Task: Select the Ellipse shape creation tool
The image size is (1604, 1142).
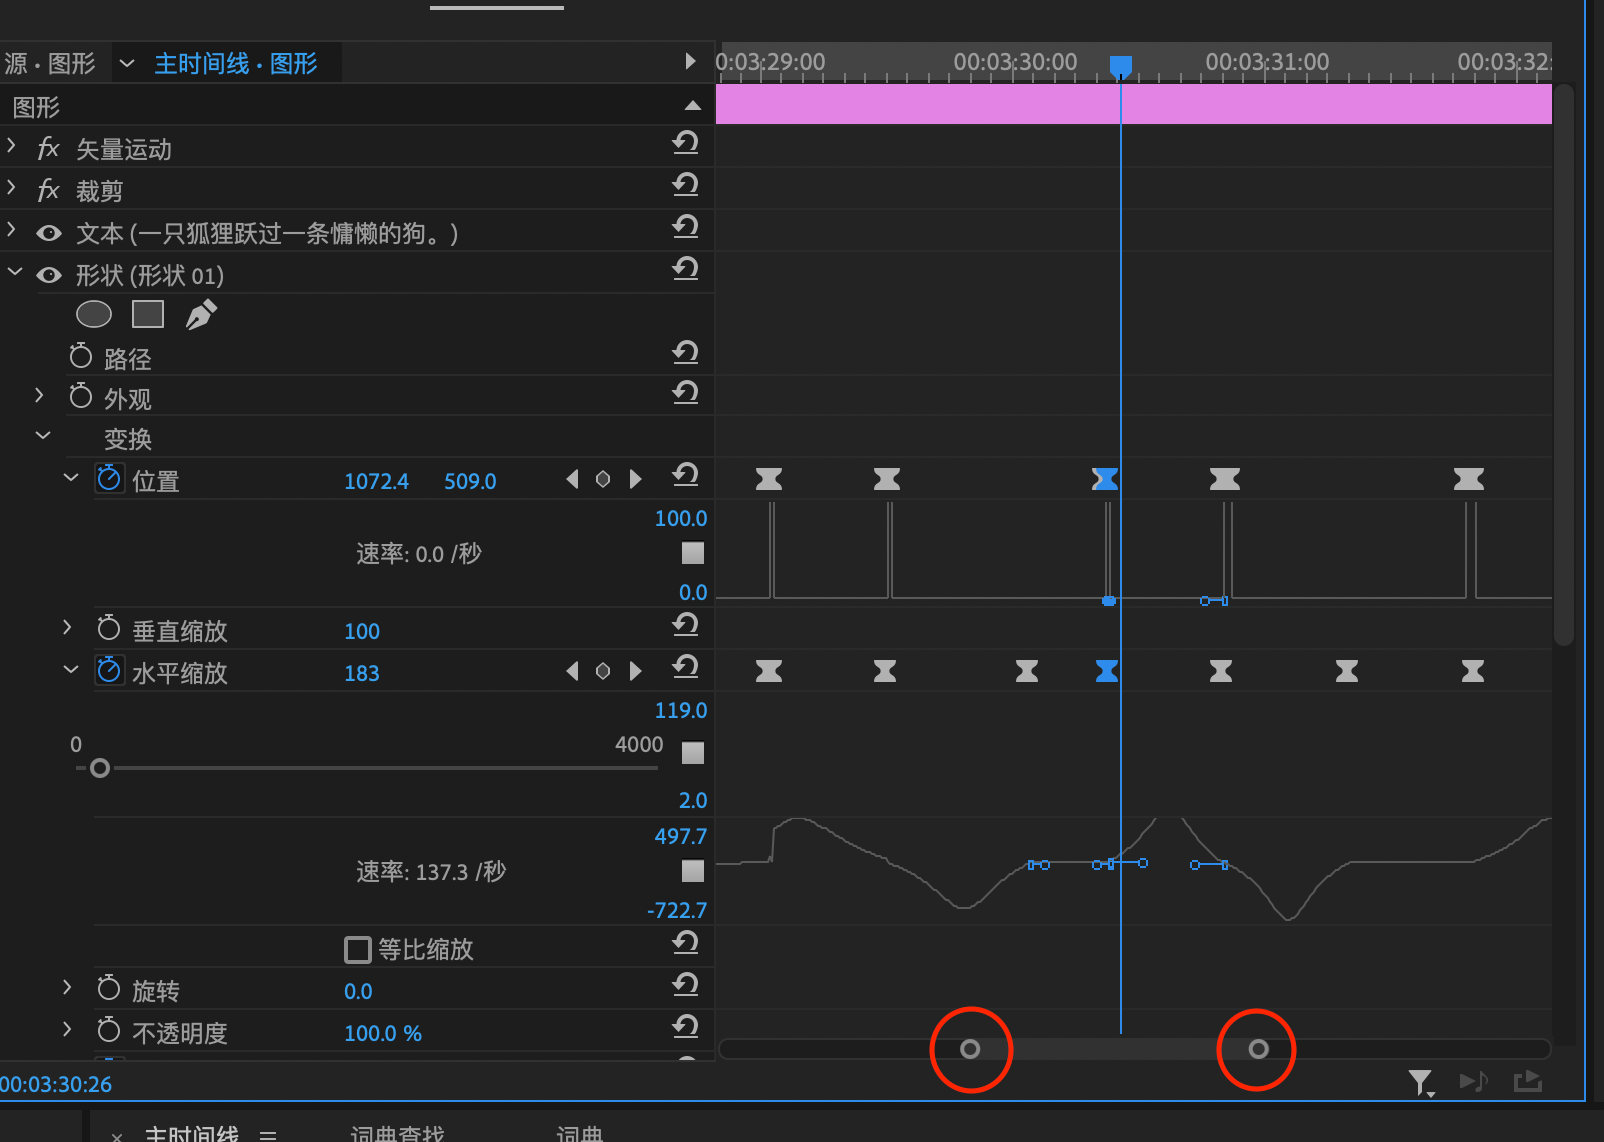Action: click(93, 313)
